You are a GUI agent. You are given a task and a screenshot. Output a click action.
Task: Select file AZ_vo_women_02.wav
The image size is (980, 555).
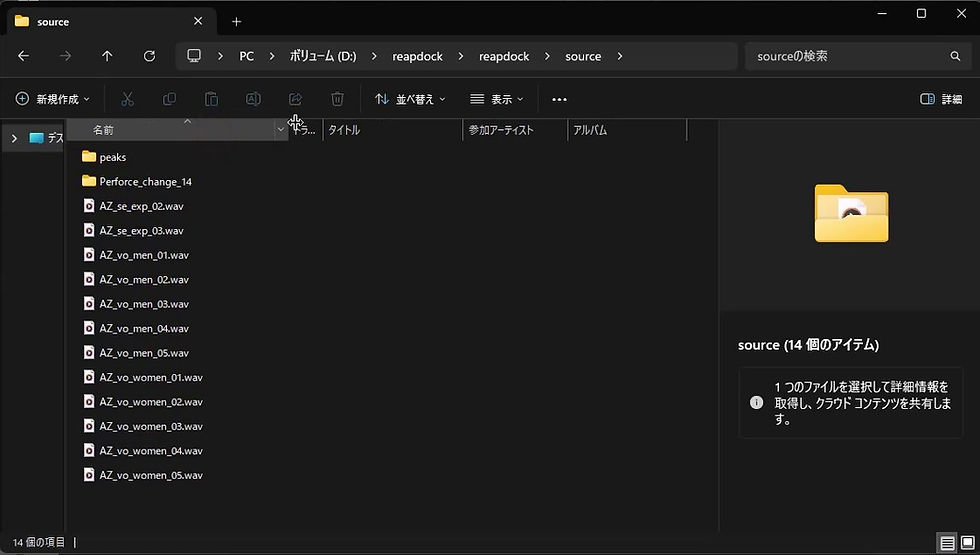click(x=151, y=402)
